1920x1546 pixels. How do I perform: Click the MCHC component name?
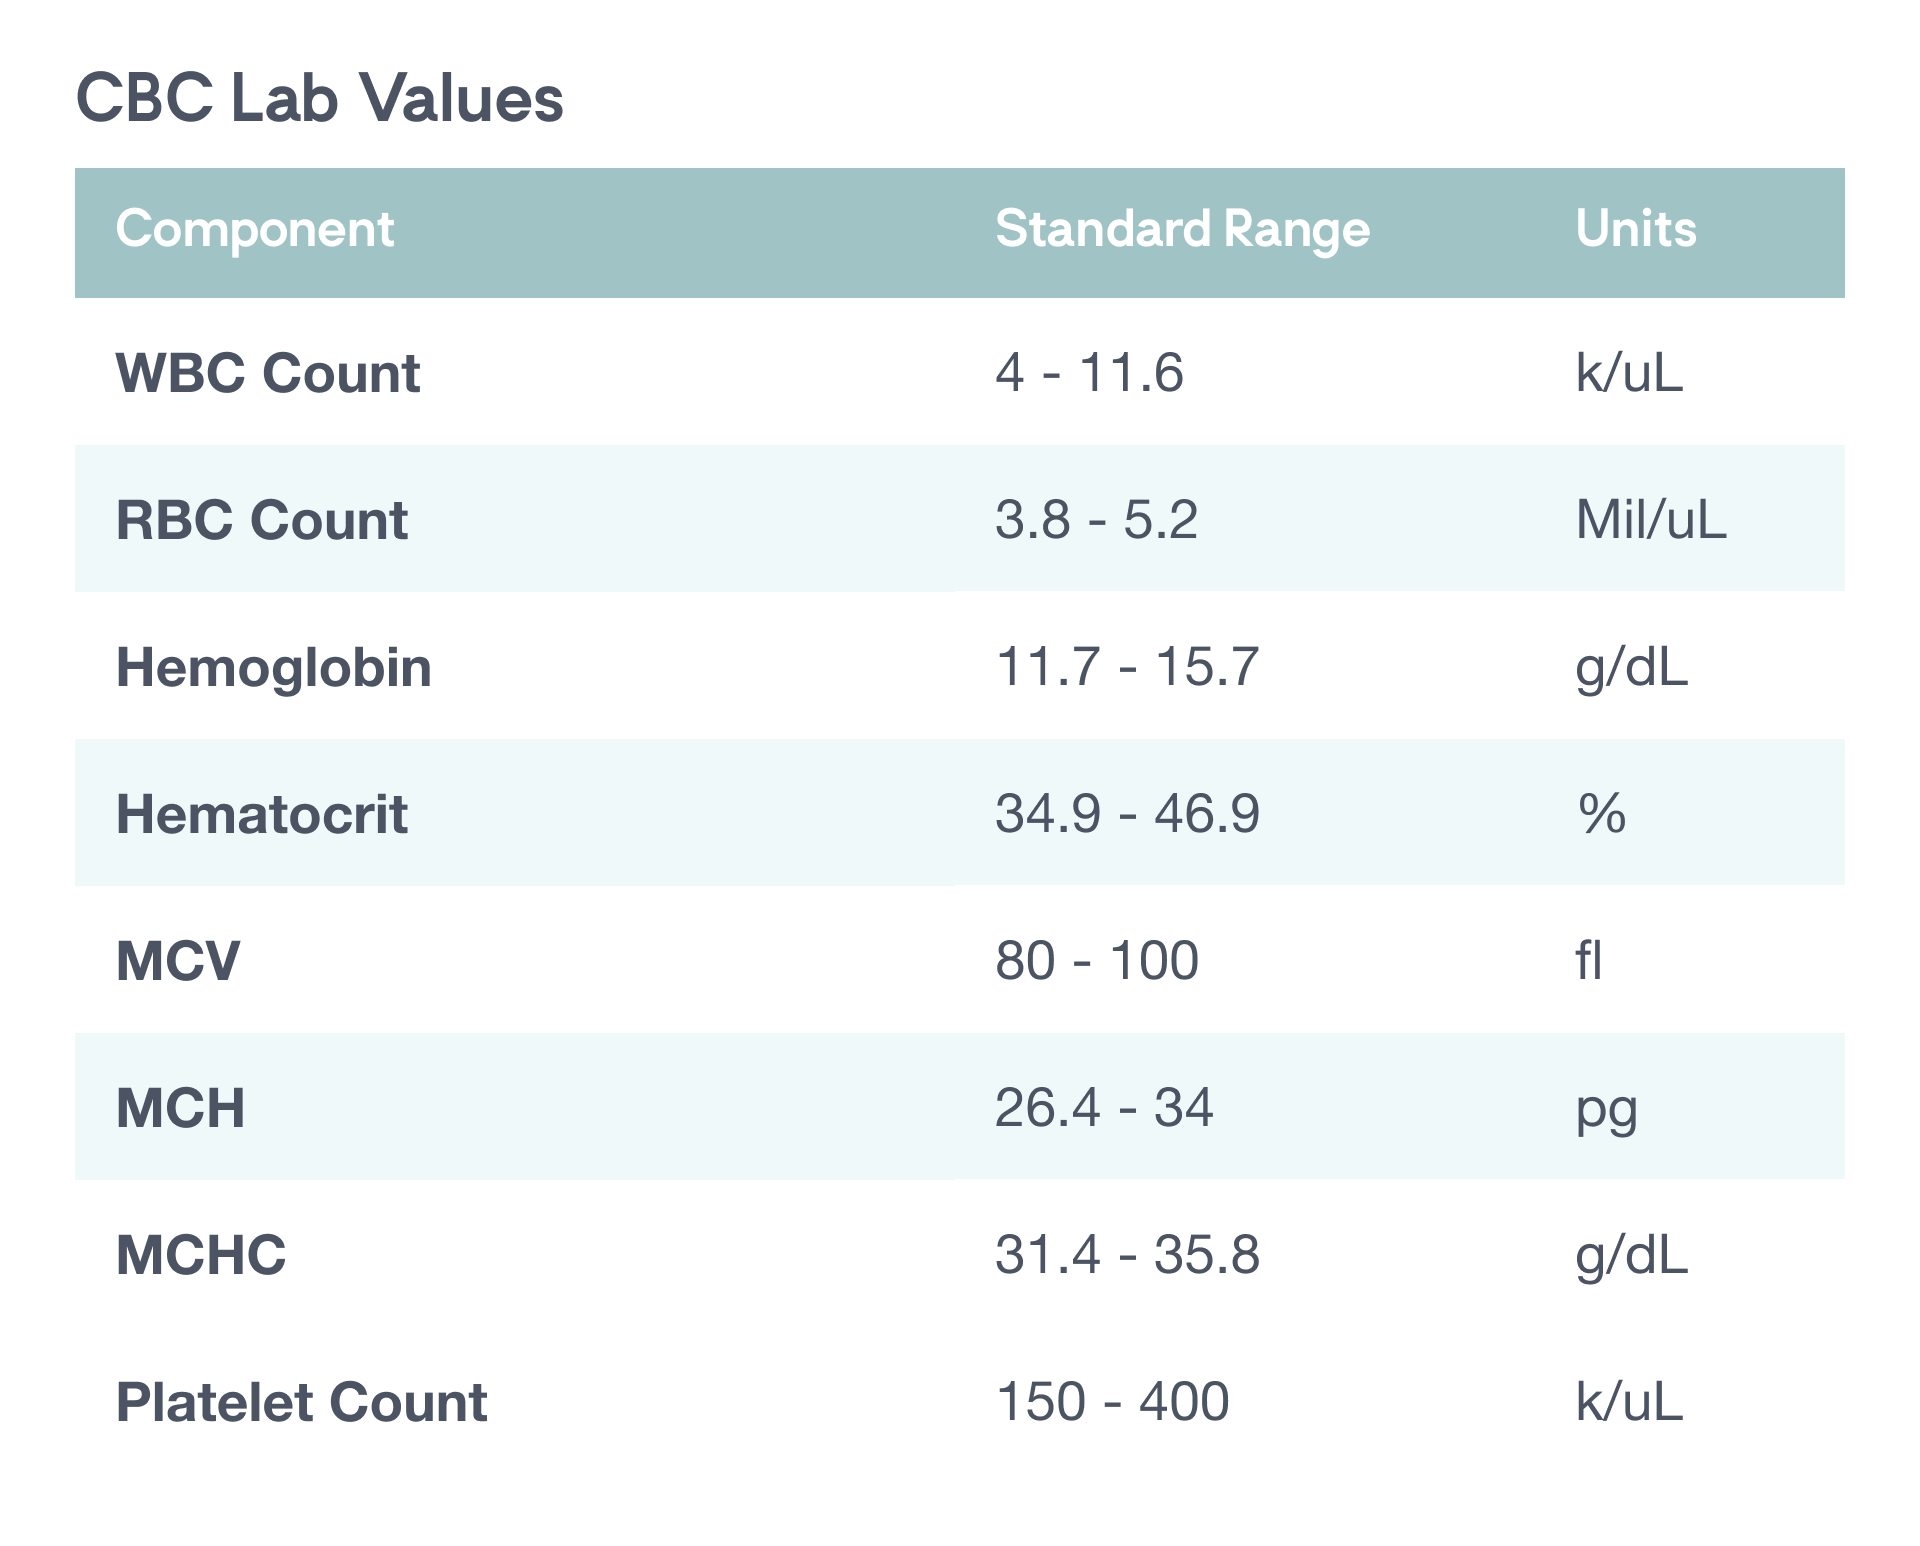point(201,1255)
